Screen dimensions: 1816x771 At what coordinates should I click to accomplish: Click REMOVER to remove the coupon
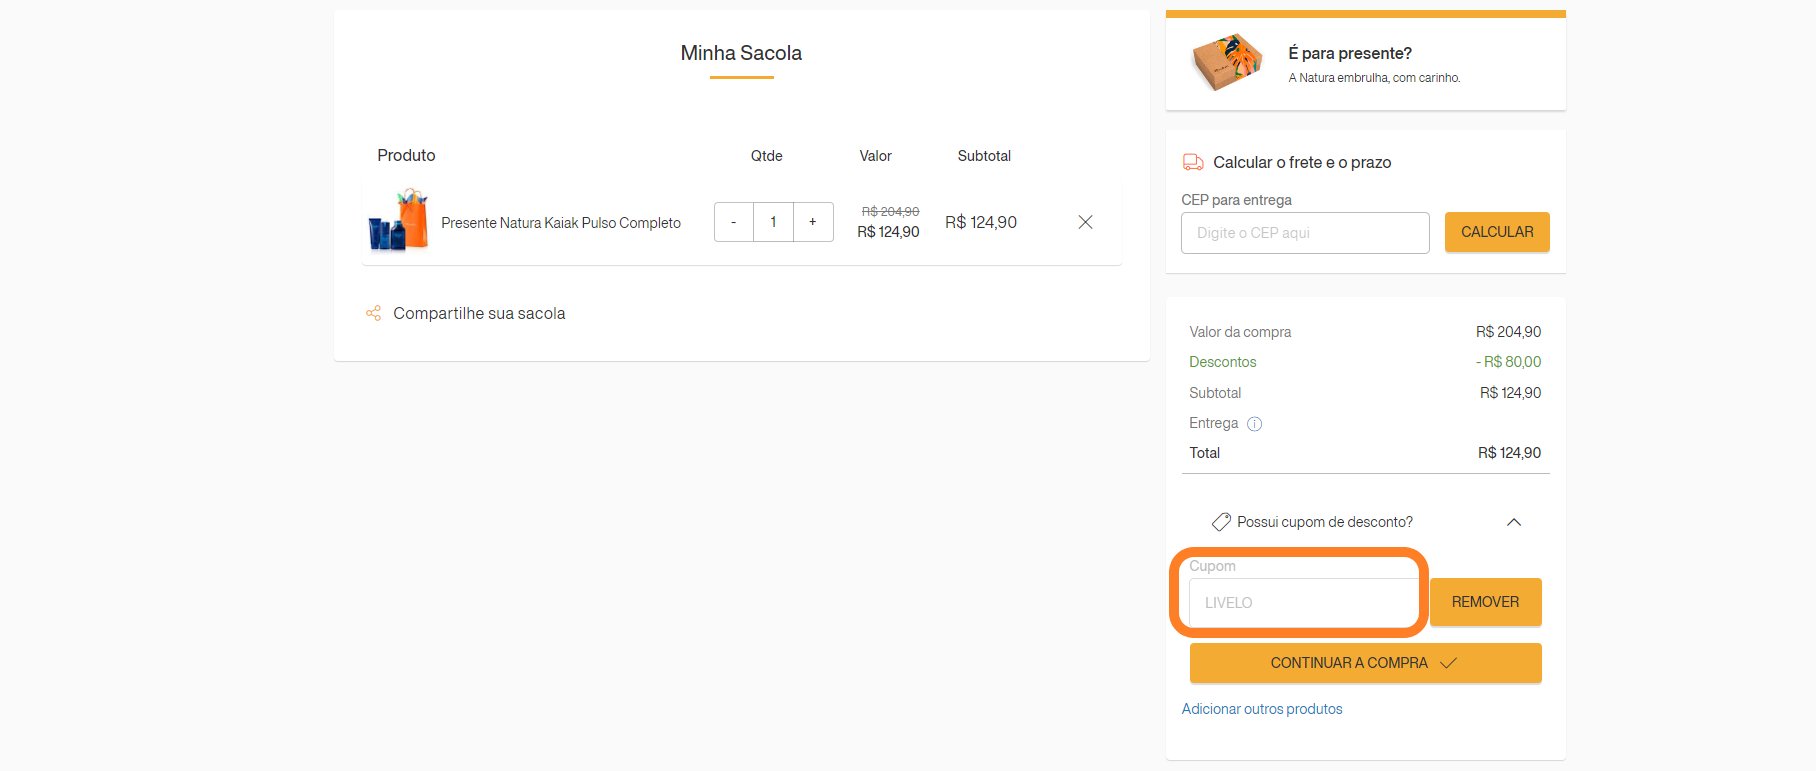pos(1485,602)
